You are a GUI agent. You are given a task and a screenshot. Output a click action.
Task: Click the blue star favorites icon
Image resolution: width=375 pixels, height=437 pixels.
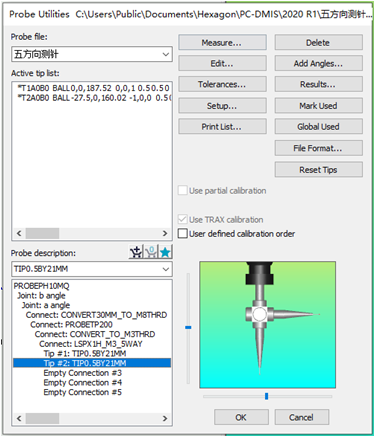[x=165, y=252]
